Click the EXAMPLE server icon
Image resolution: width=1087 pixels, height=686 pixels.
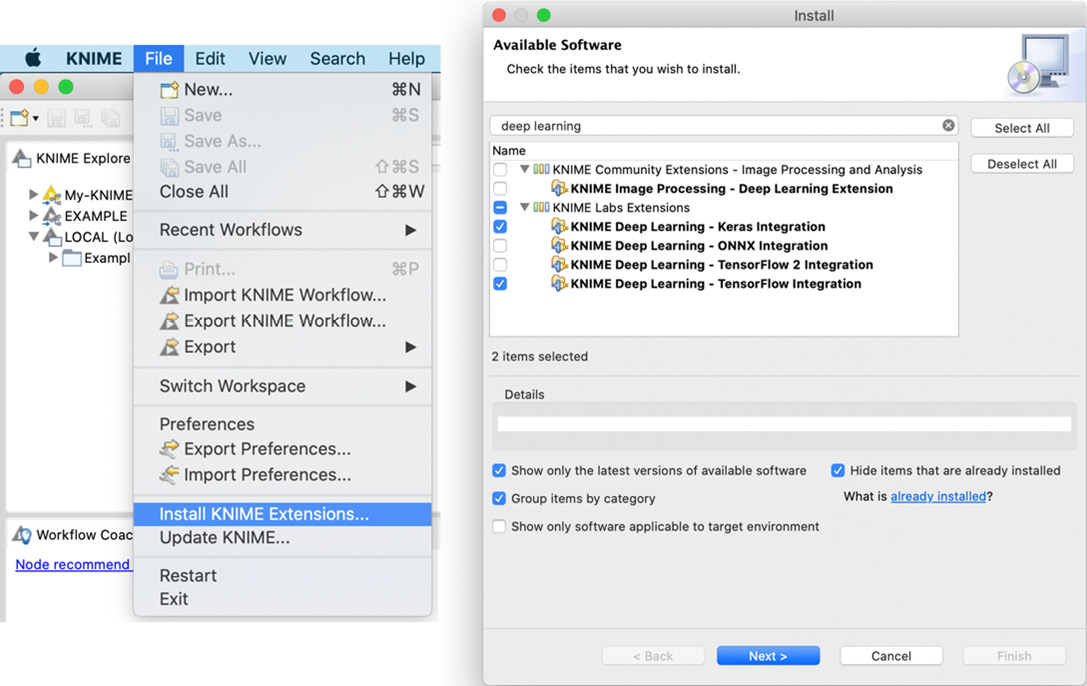(x=52, y=216)
